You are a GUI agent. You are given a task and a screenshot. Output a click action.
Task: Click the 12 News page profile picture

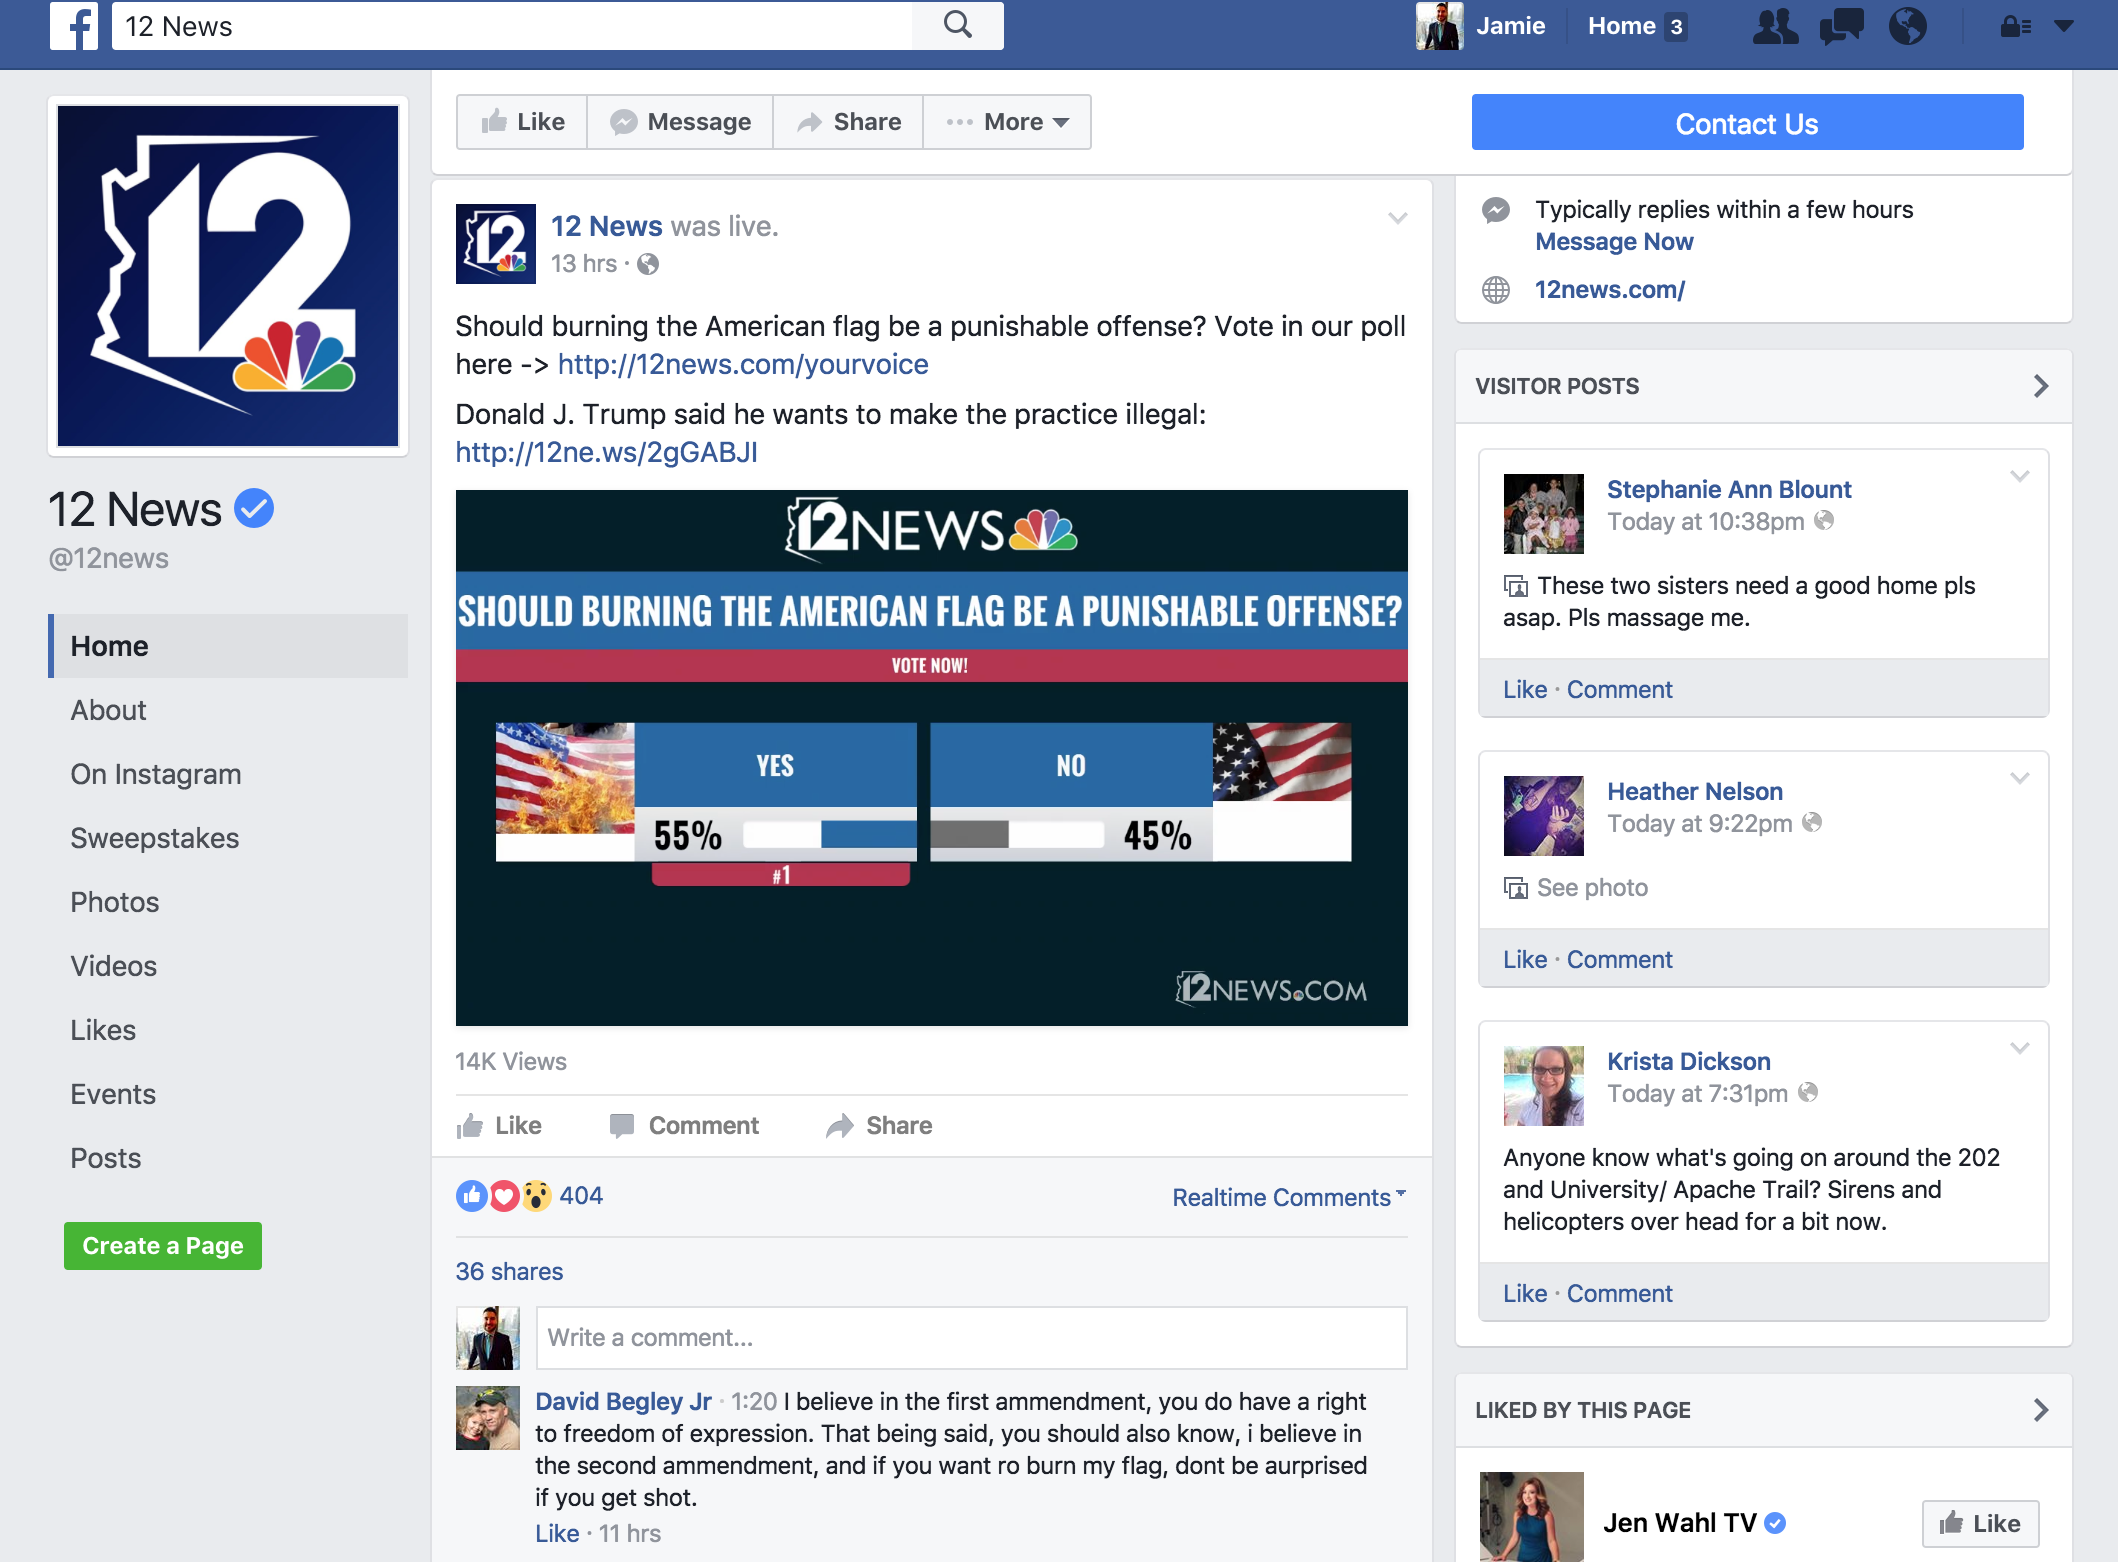(x=228, y=276)
